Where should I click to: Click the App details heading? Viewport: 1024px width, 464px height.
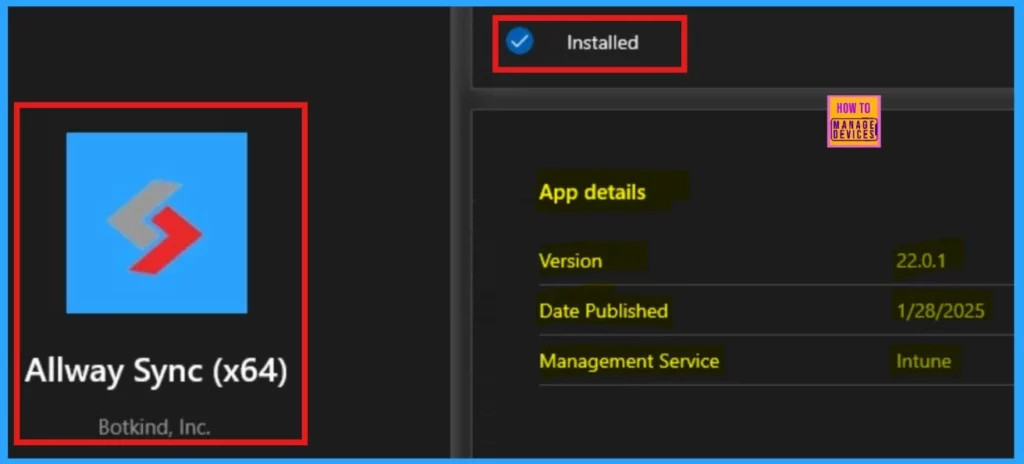coord(592,192)
